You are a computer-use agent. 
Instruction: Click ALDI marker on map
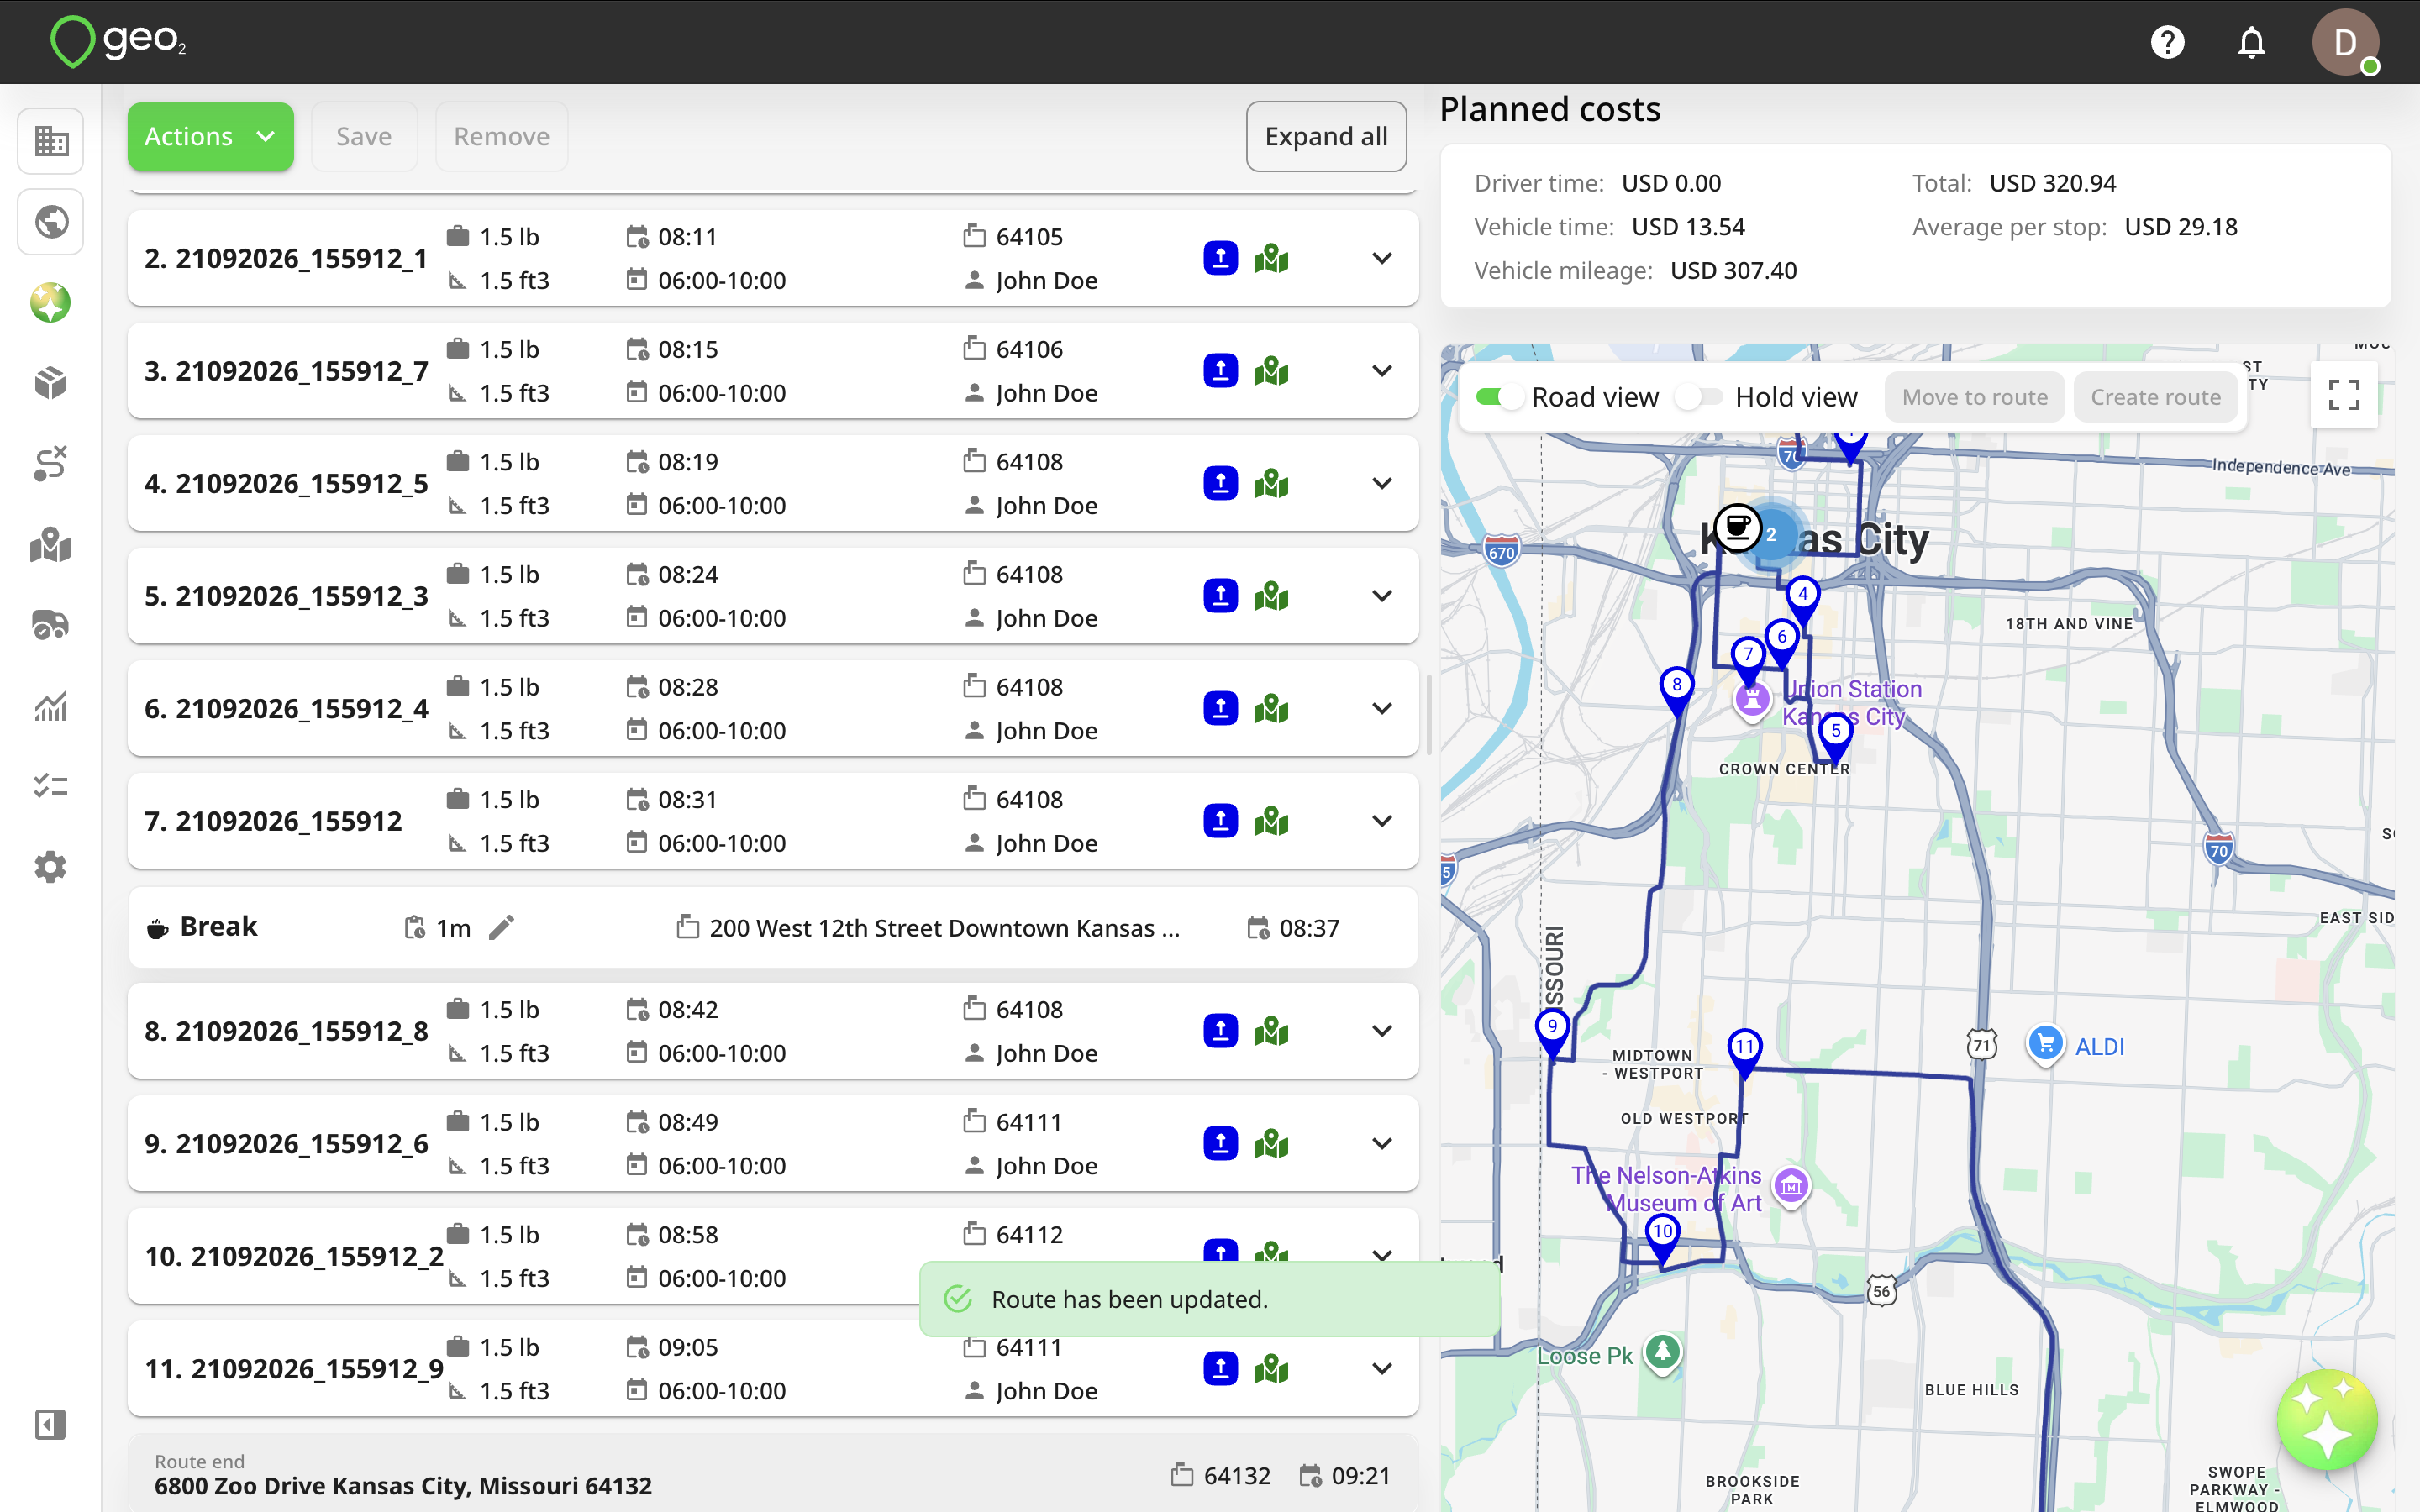click(x=2045, y=1045)
